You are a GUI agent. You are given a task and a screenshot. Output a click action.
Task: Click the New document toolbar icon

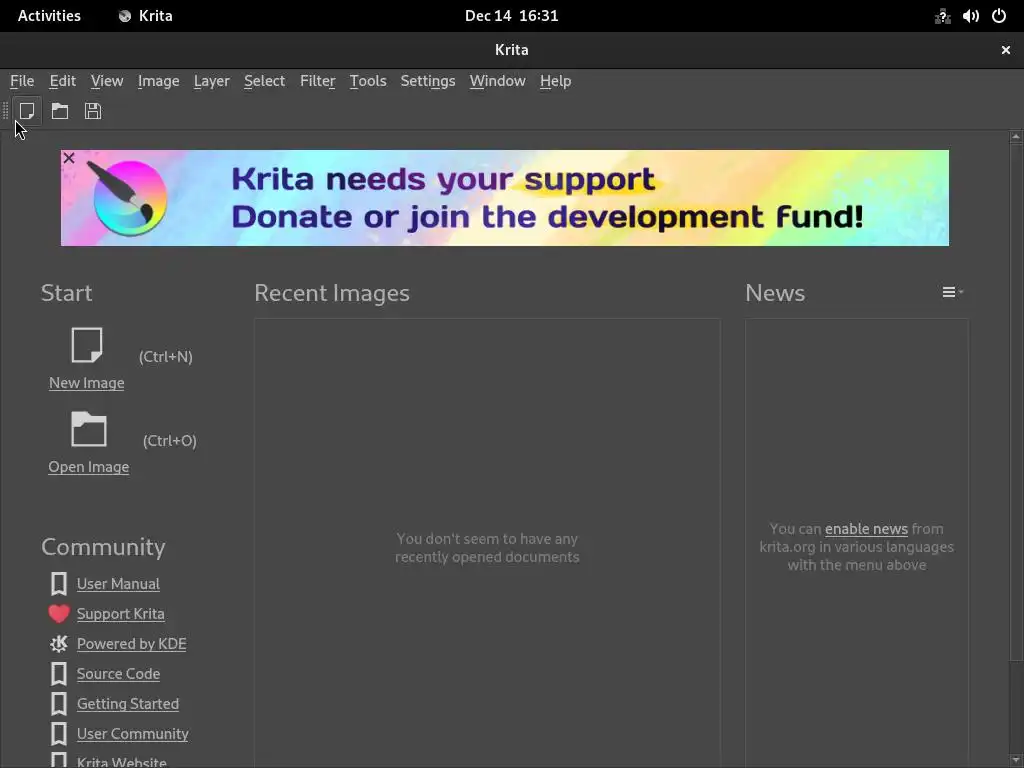[x=27, y=111]
